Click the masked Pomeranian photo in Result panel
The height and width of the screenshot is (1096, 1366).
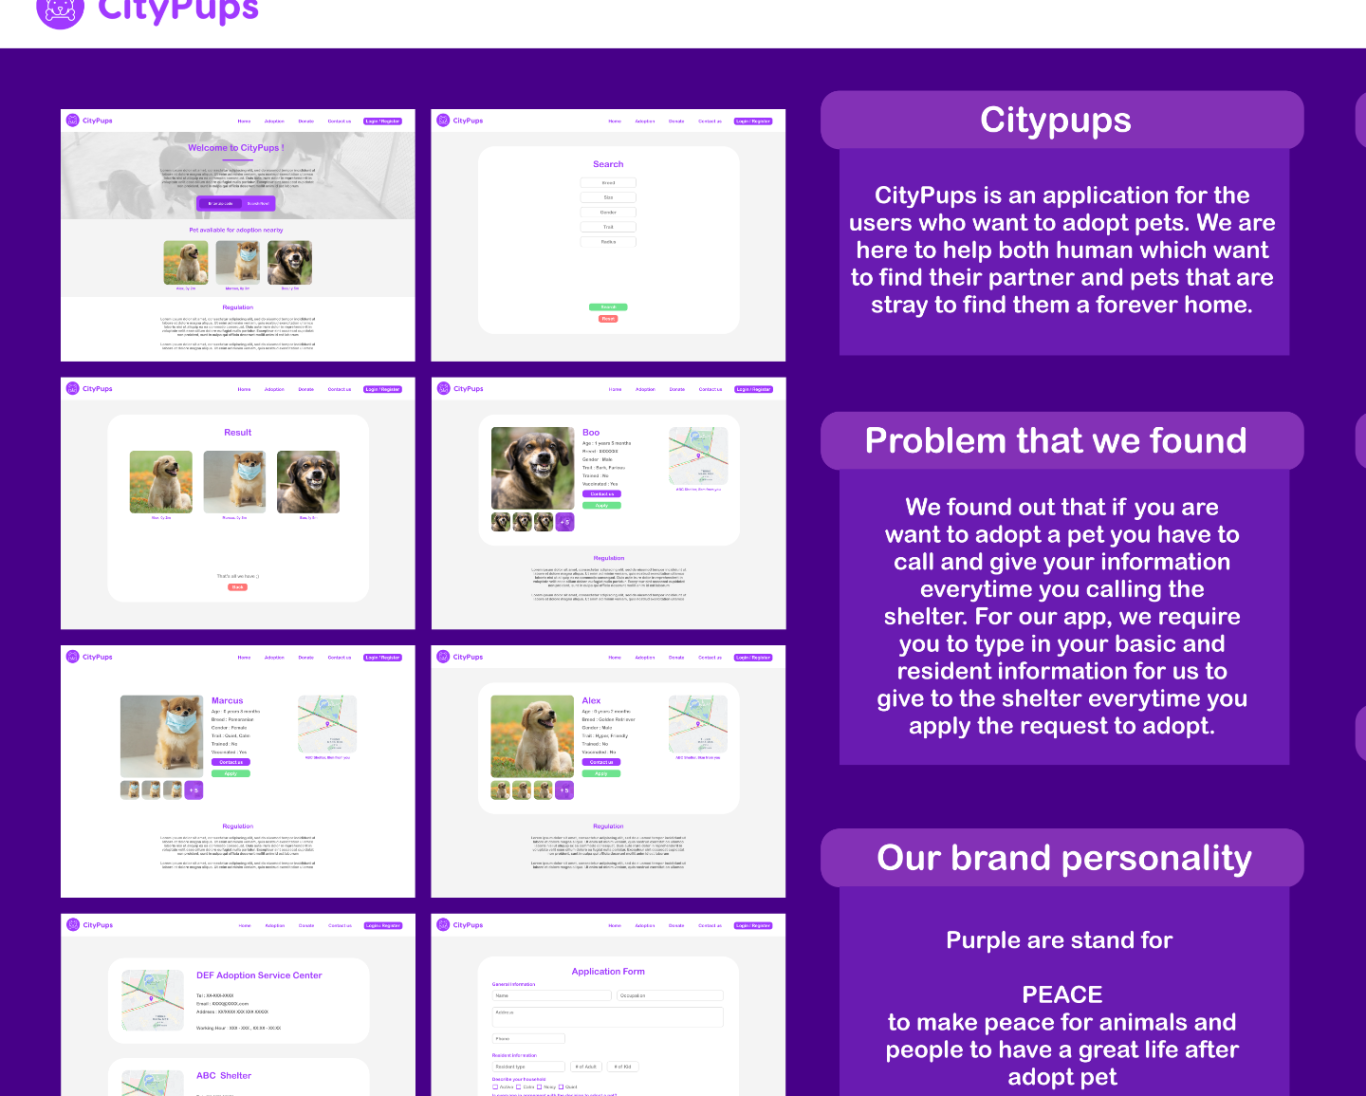pyautogui.click(x=235, y=481)
